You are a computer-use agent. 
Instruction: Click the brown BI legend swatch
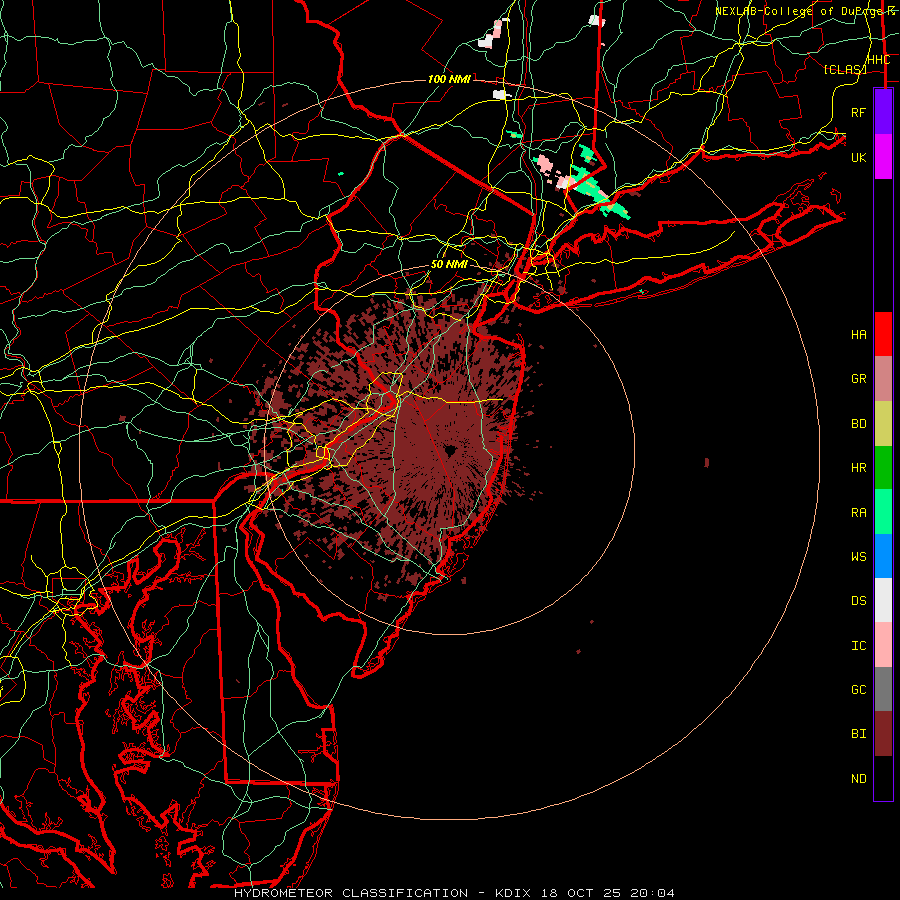pos(883,734)
